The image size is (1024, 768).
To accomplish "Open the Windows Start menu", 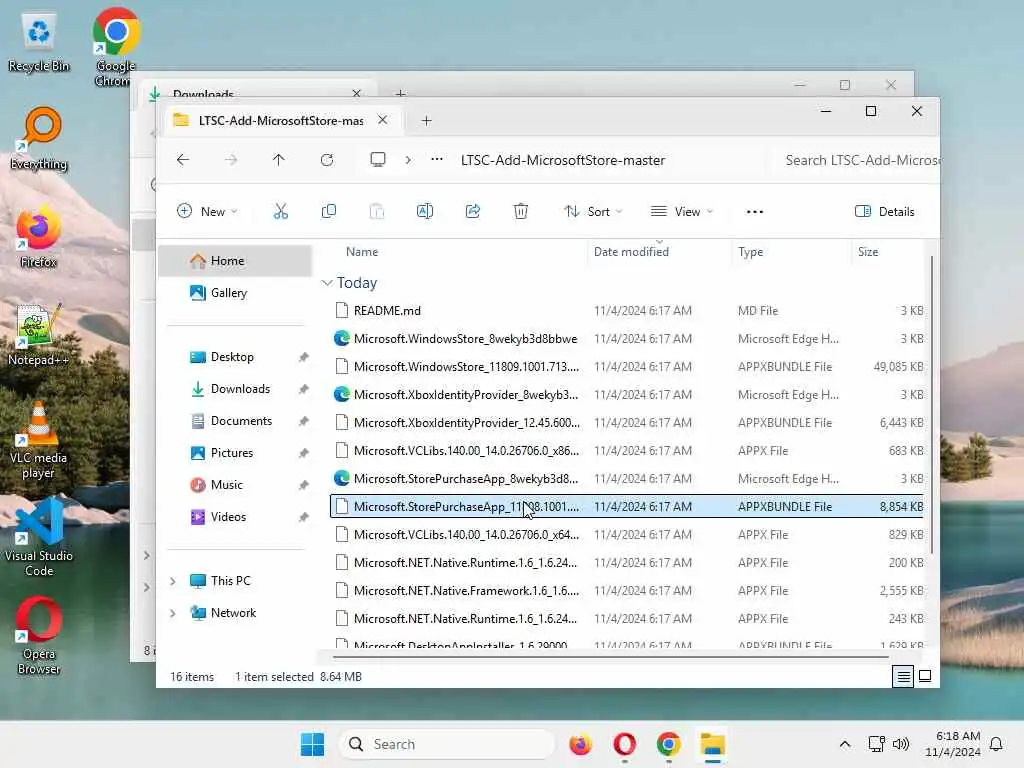I will coord(312,744).
